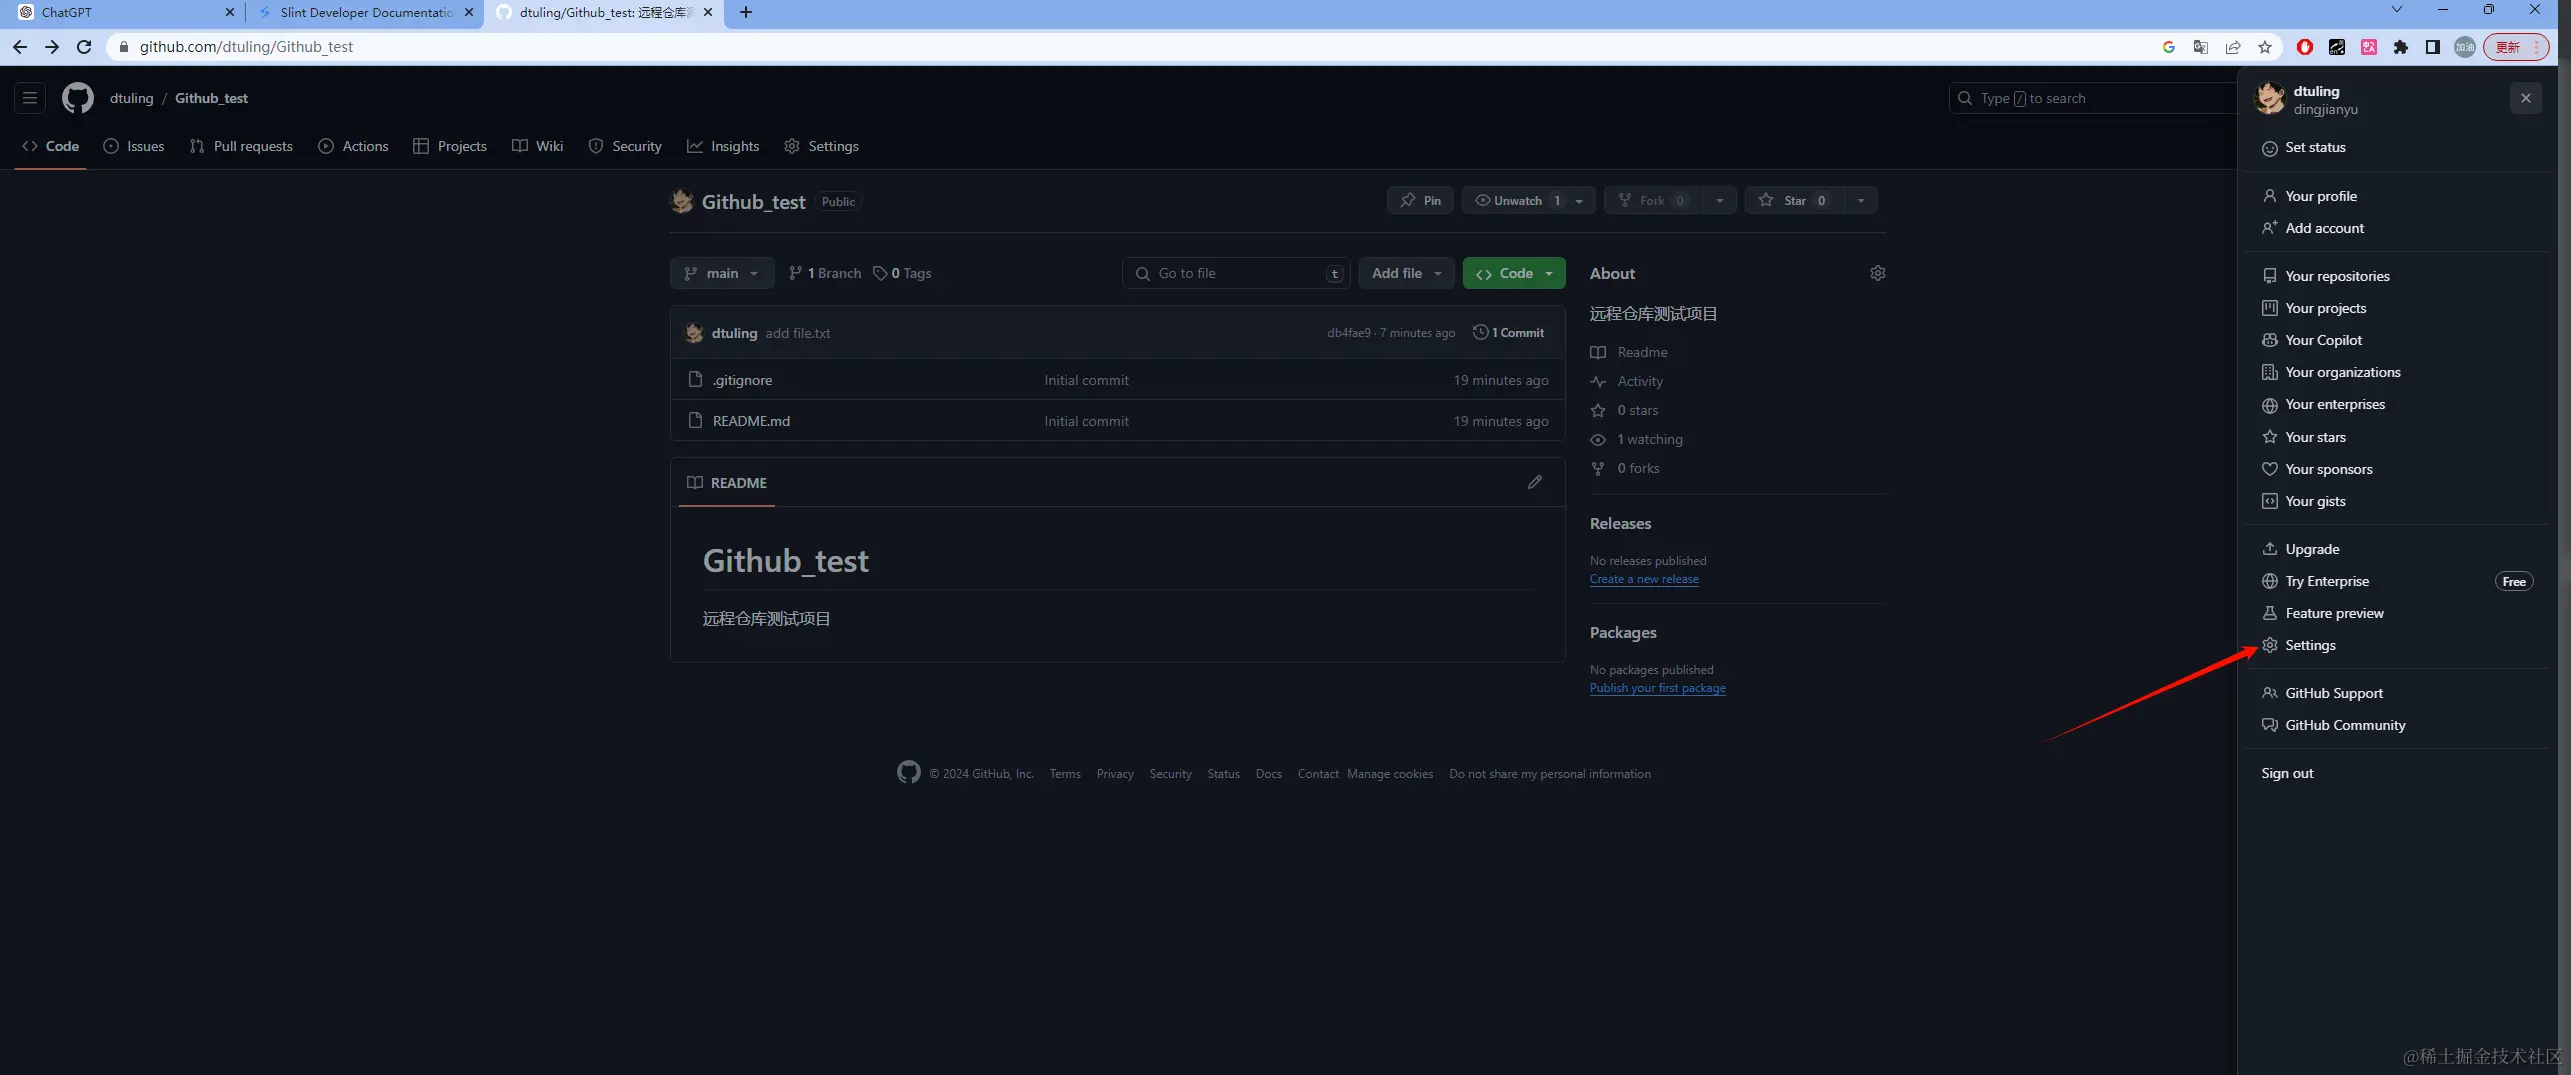Select the README tab header
Viewport: 2571px width, 1075px height.
click(727, 483)
